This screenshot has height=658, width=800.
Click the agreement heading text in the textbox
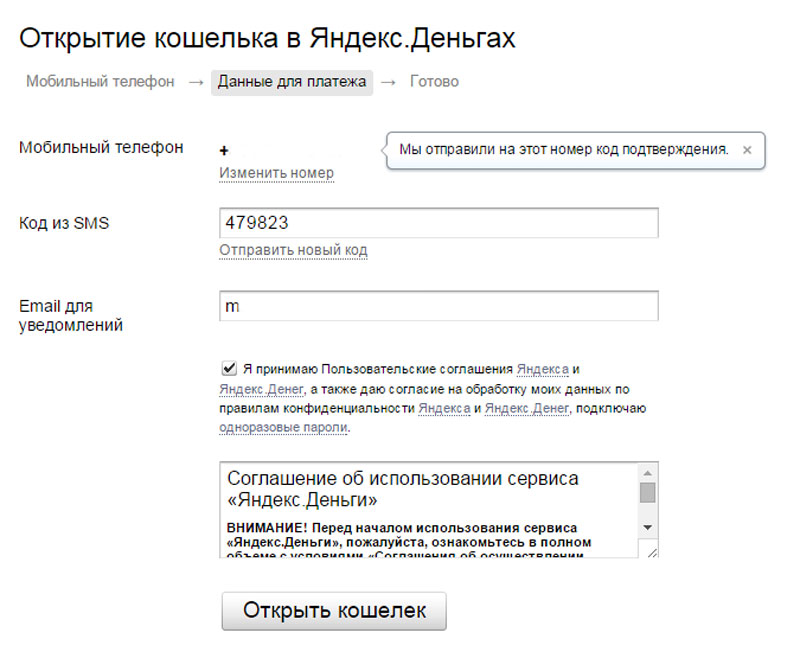(x=403, y=489)
